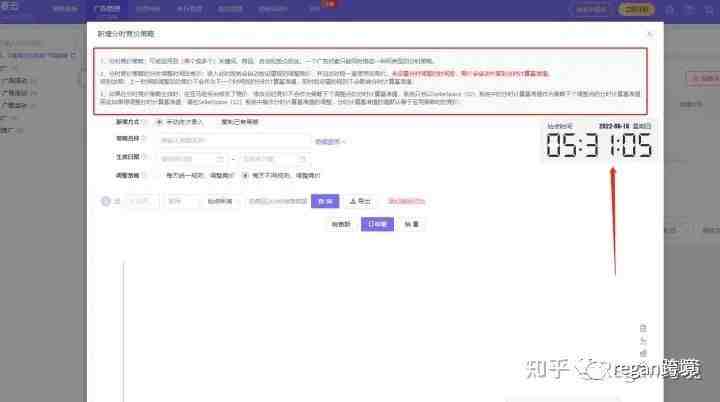Switch to the highlighted purple calendar view button

point(377,224)
